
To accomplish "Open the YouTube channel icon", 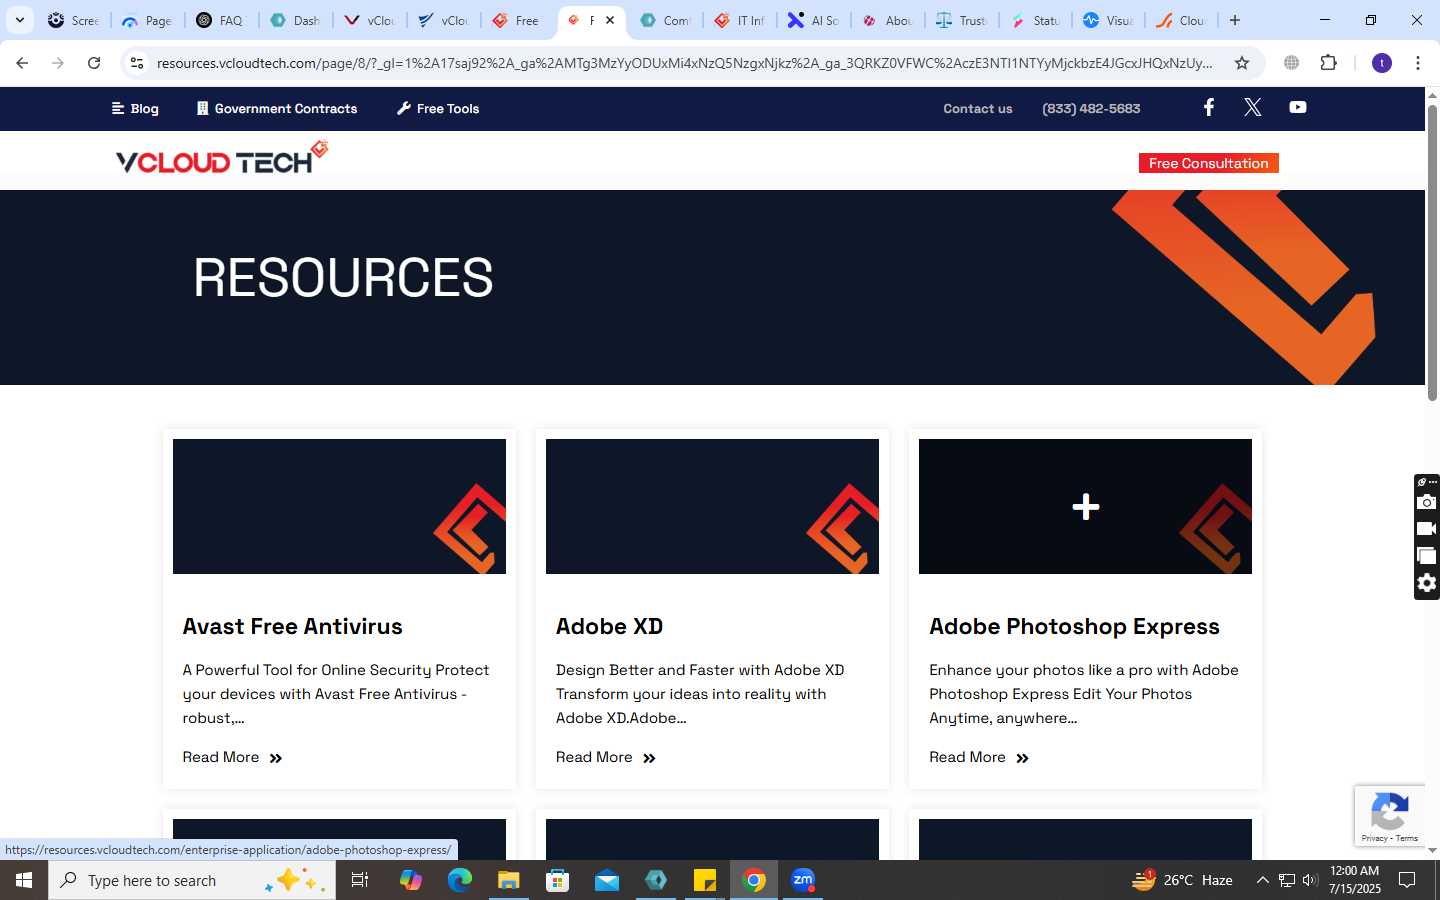I will pos(1297,108).
